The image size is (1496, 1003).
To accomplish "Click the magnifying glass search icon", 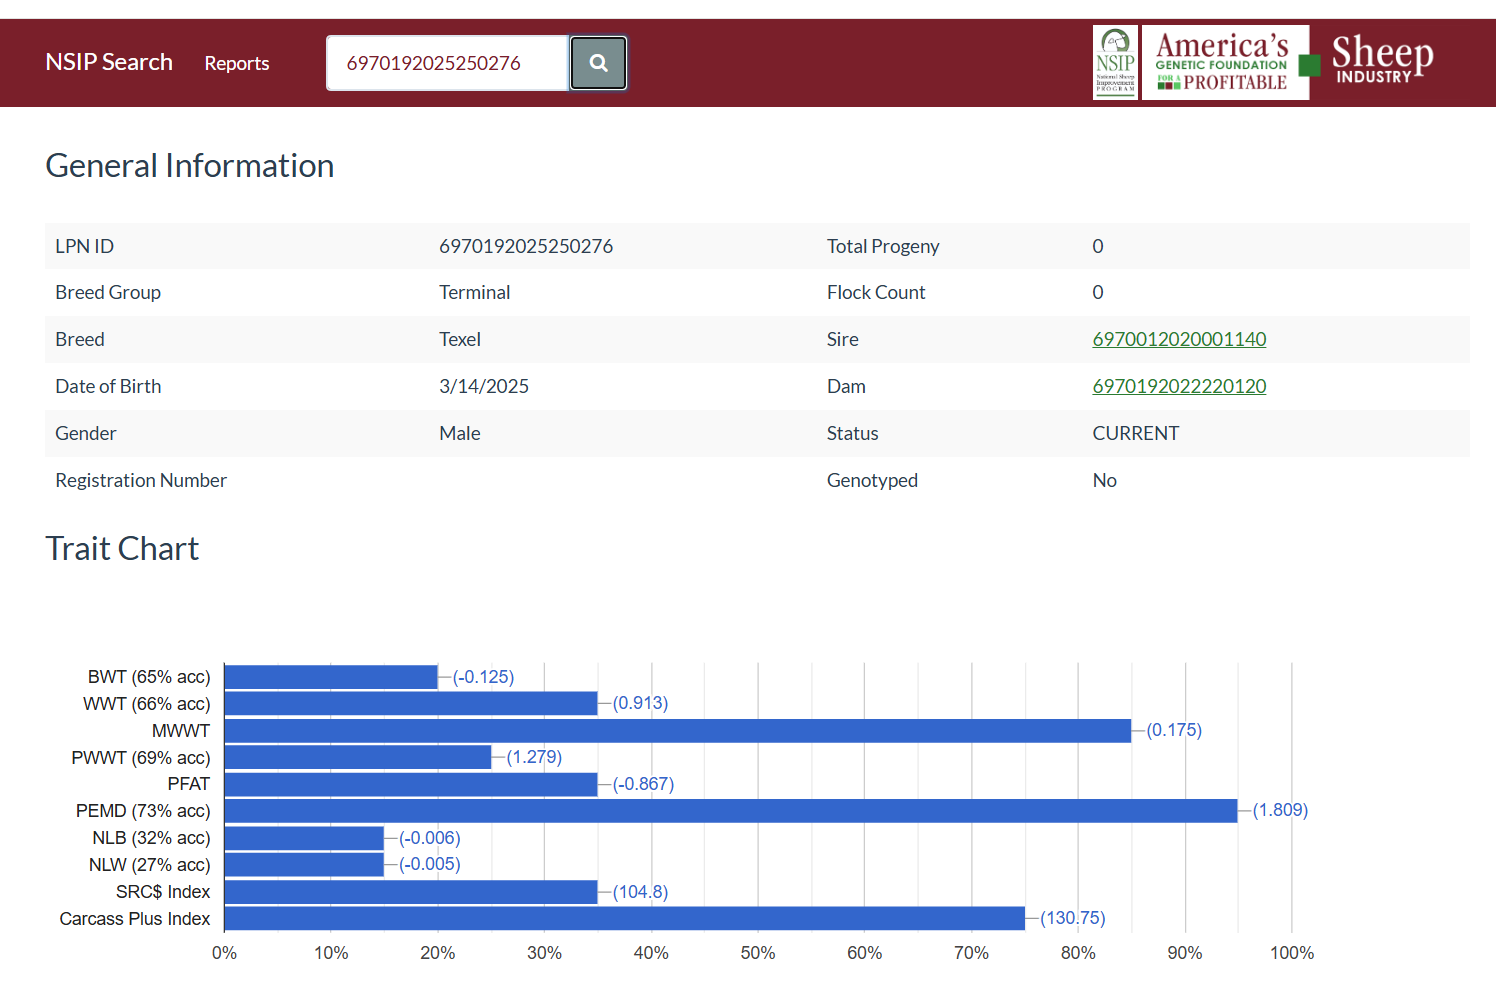I will click(x=598, y=62).
